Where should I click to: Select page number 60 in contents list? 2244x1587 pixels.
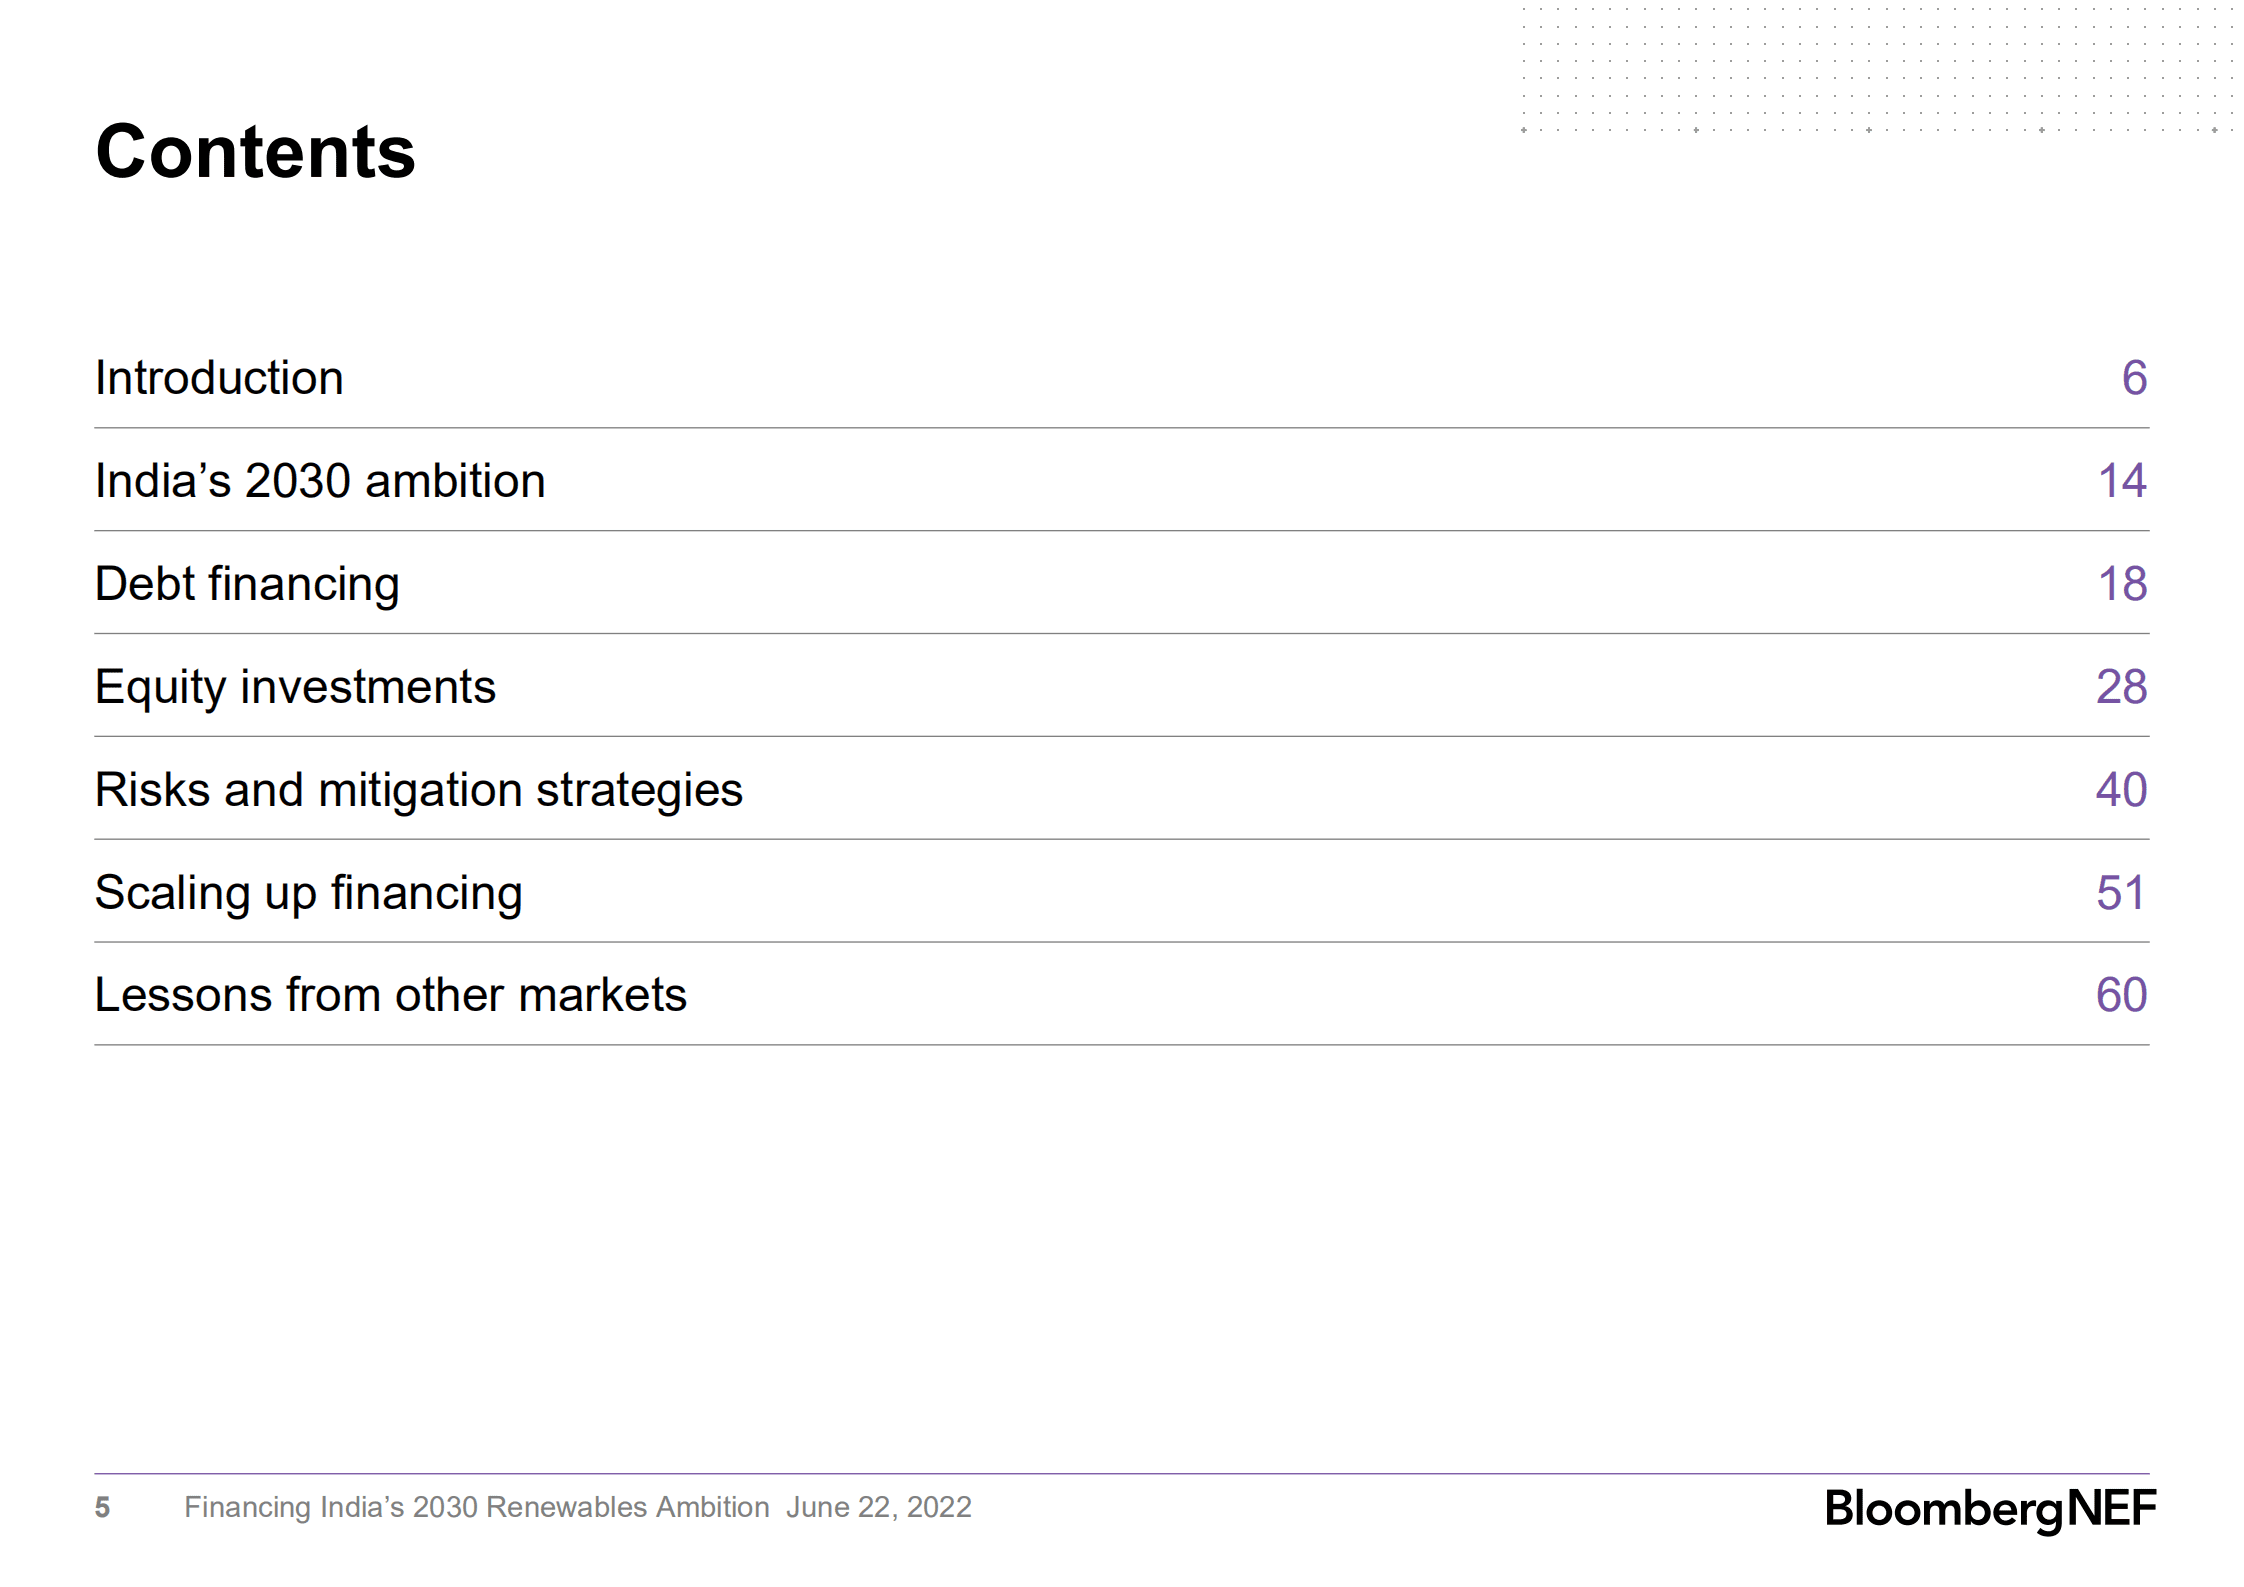2121,995
